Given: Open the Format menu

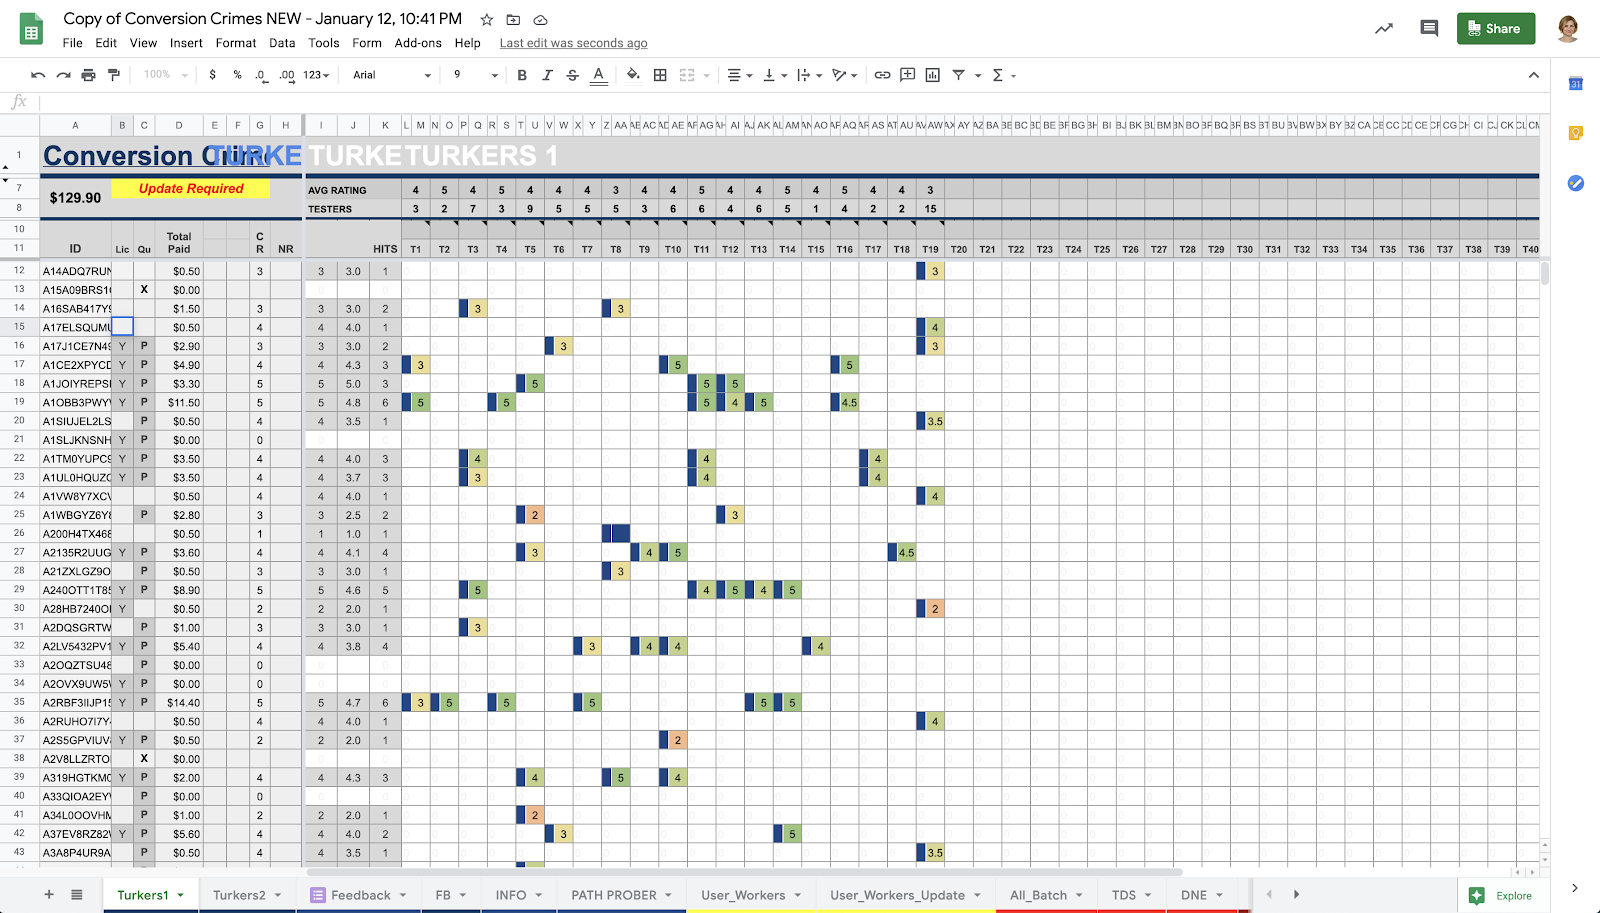Looking at the screenshot, I should pyautogui.click(x=236, y=43).
